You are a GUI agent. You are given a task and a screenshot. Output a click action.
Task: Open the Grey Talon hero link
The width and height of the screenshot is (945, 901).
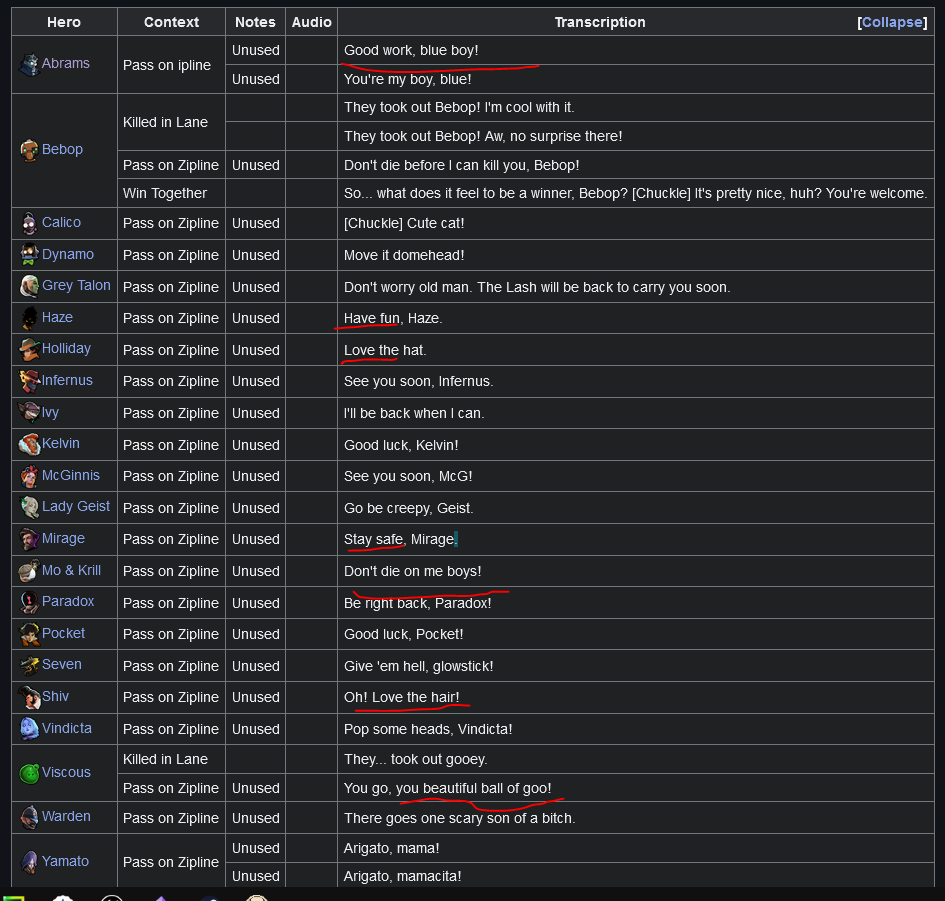pos(76,286)
